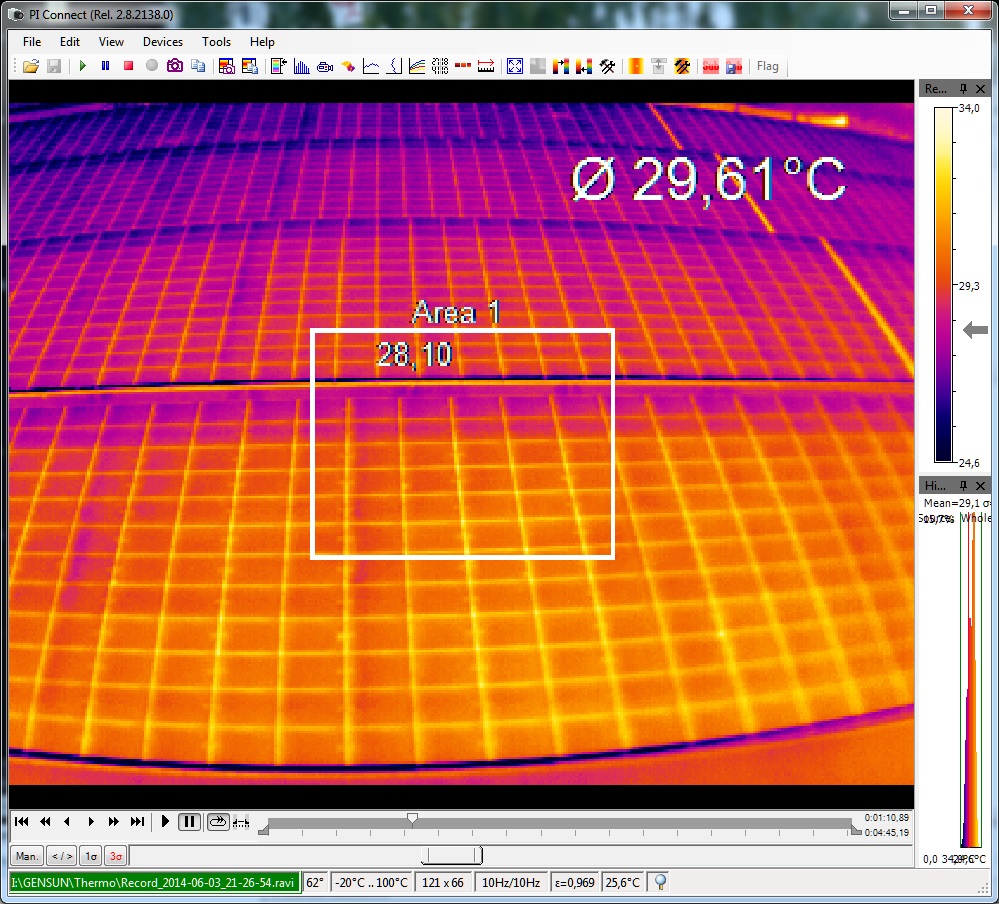This screenshot has height=904, width=999.
Task: Click the red Stop toolbar icon
Action: point(128,66)
